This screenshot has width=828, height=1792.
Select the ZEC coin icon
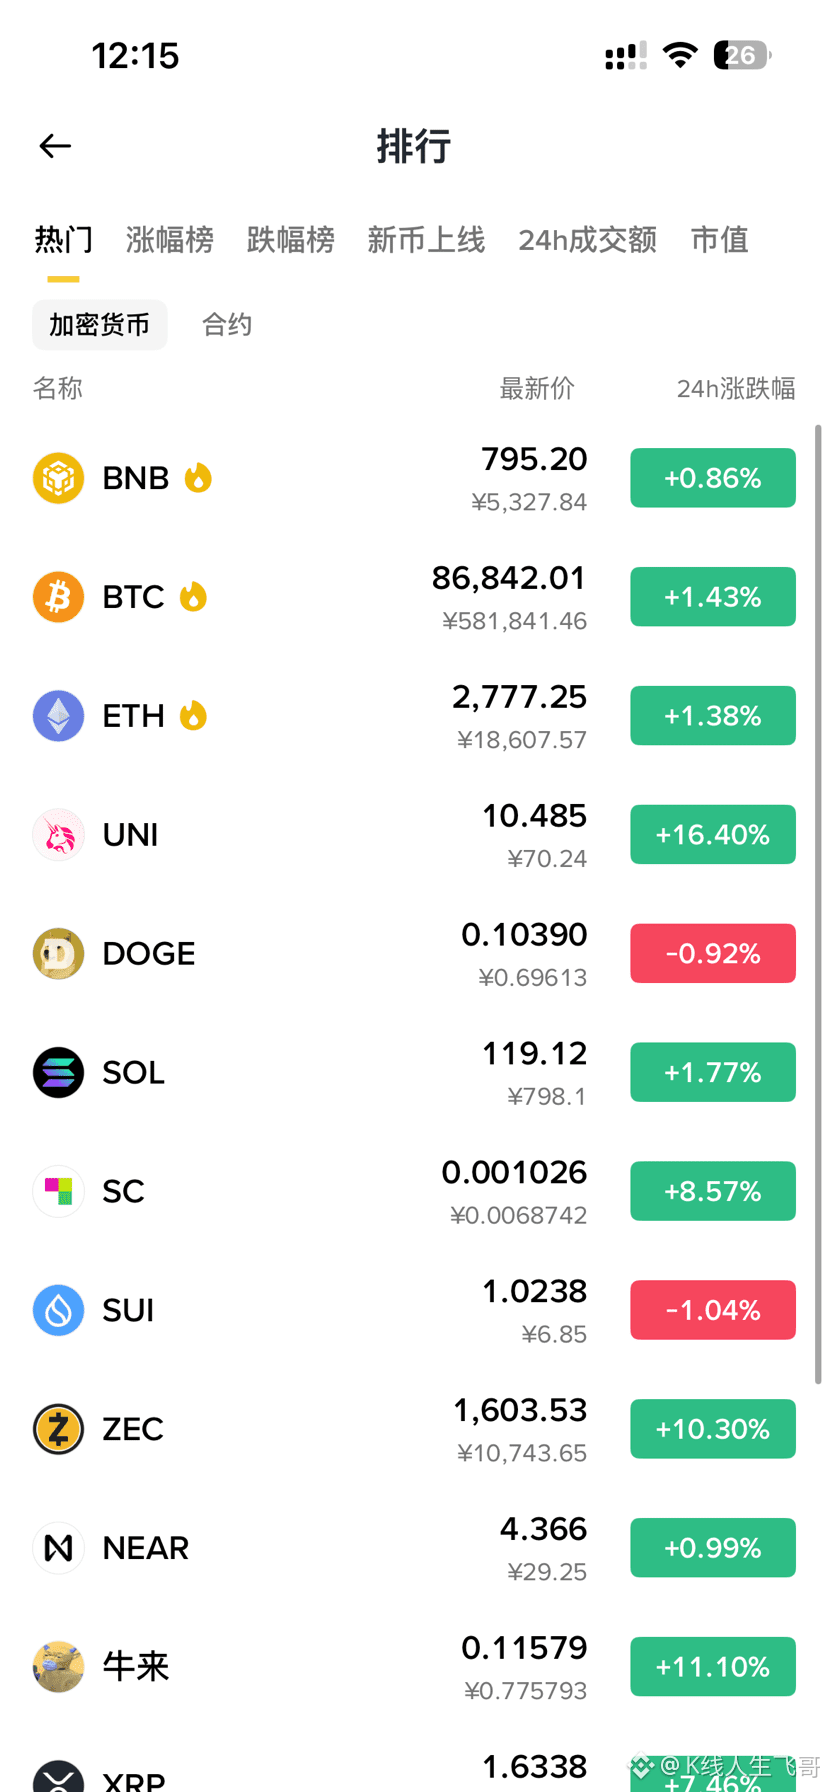click(58, 1429)
